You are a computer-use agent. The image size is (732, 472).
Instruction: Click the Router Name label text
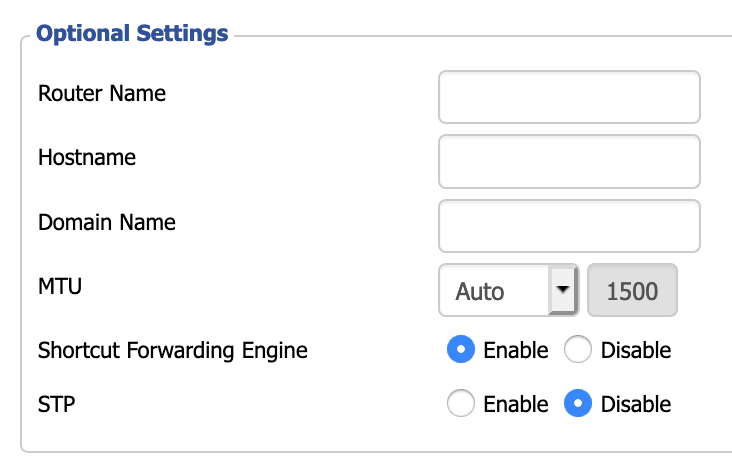102,93
